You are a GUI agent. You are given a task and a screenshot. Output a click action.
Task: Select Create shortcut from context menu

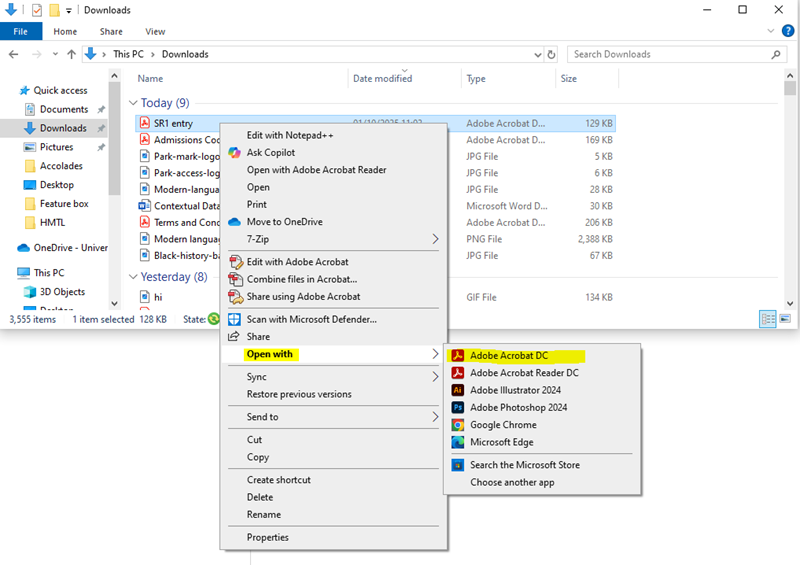pyautogui.click(x=279, y=480)
